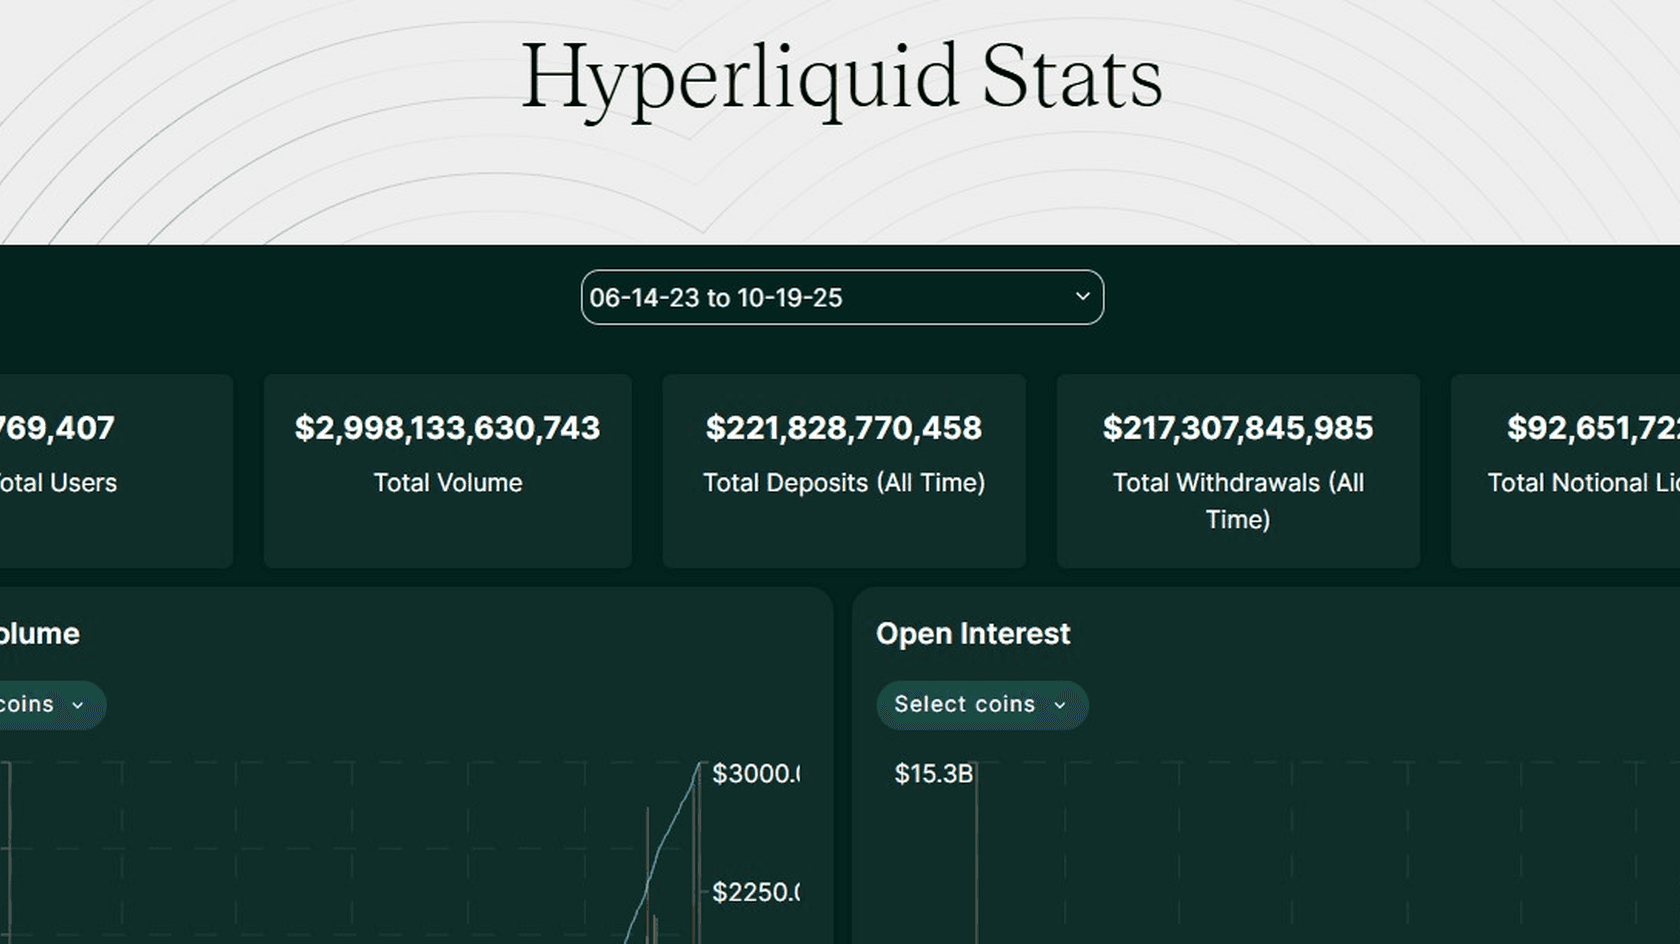
Task: Click the Volume chart heading
Action: pos(39,634)
